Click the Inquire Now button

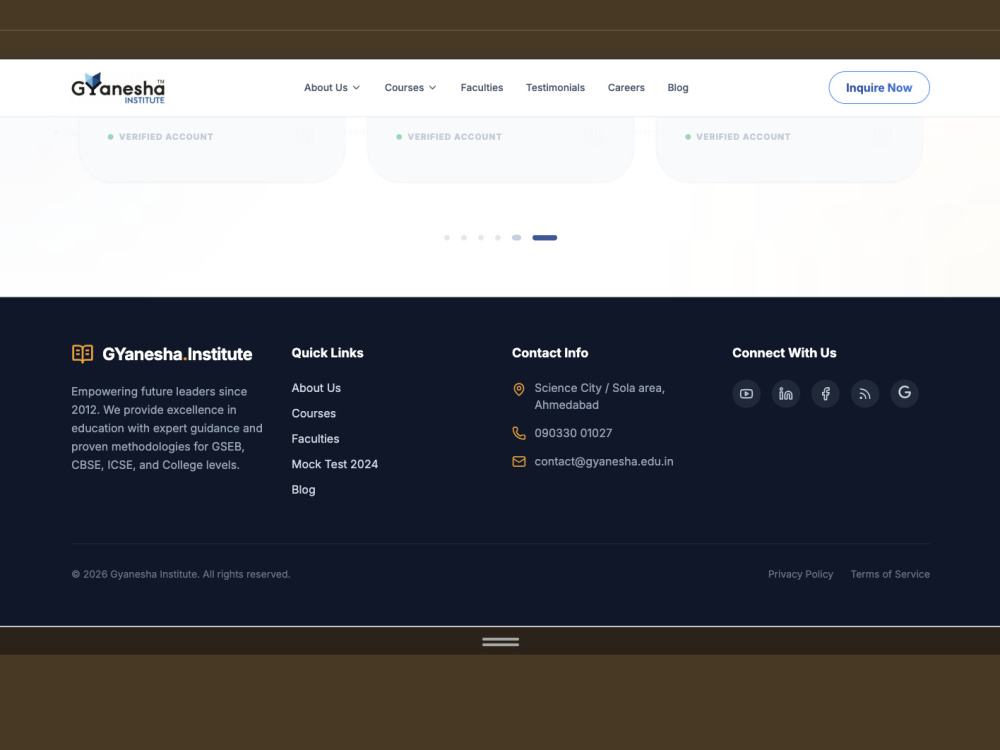tap(879, 87)
